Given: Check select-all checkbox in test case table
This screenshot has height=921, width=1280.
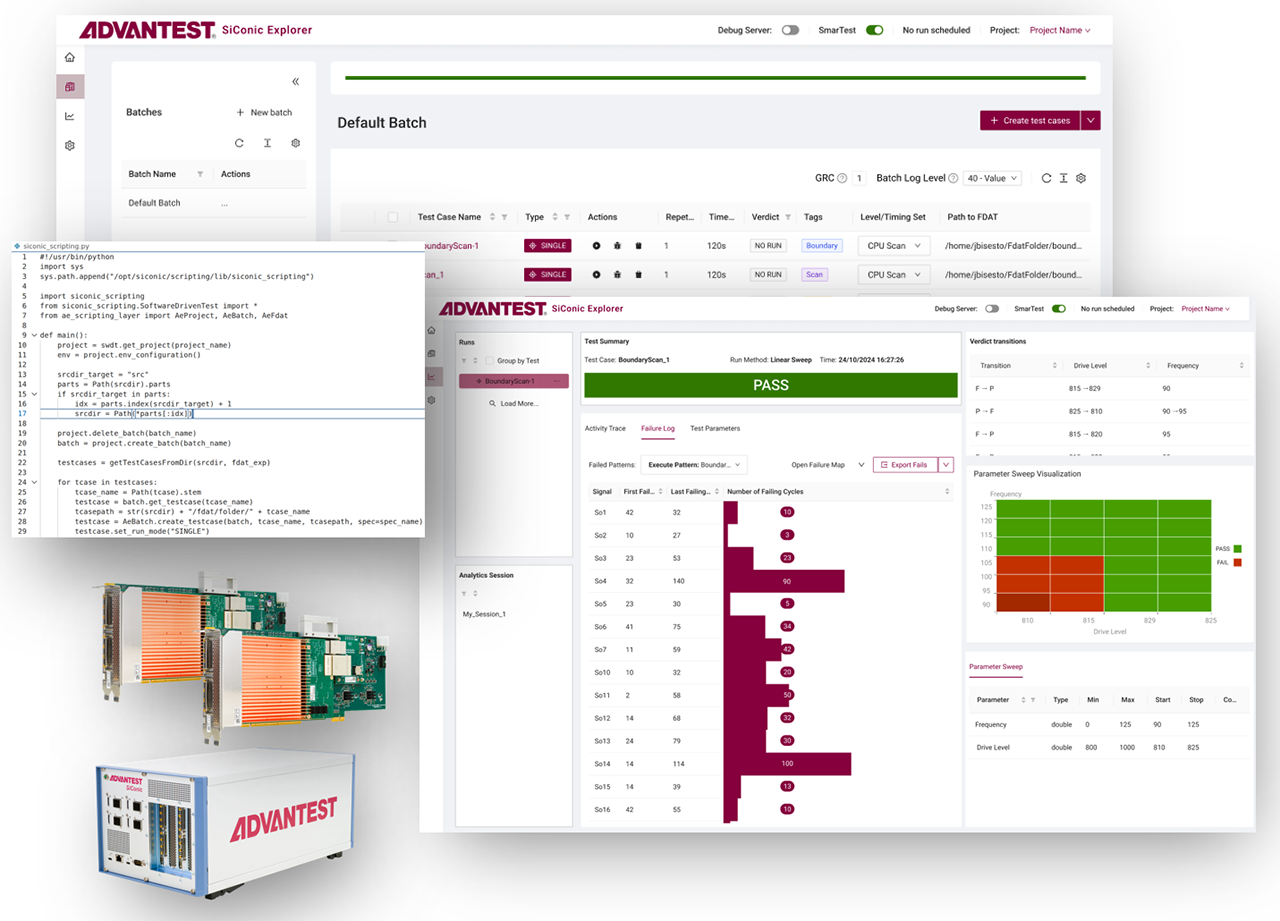Looking at the screenshot, I should [393, 217].
